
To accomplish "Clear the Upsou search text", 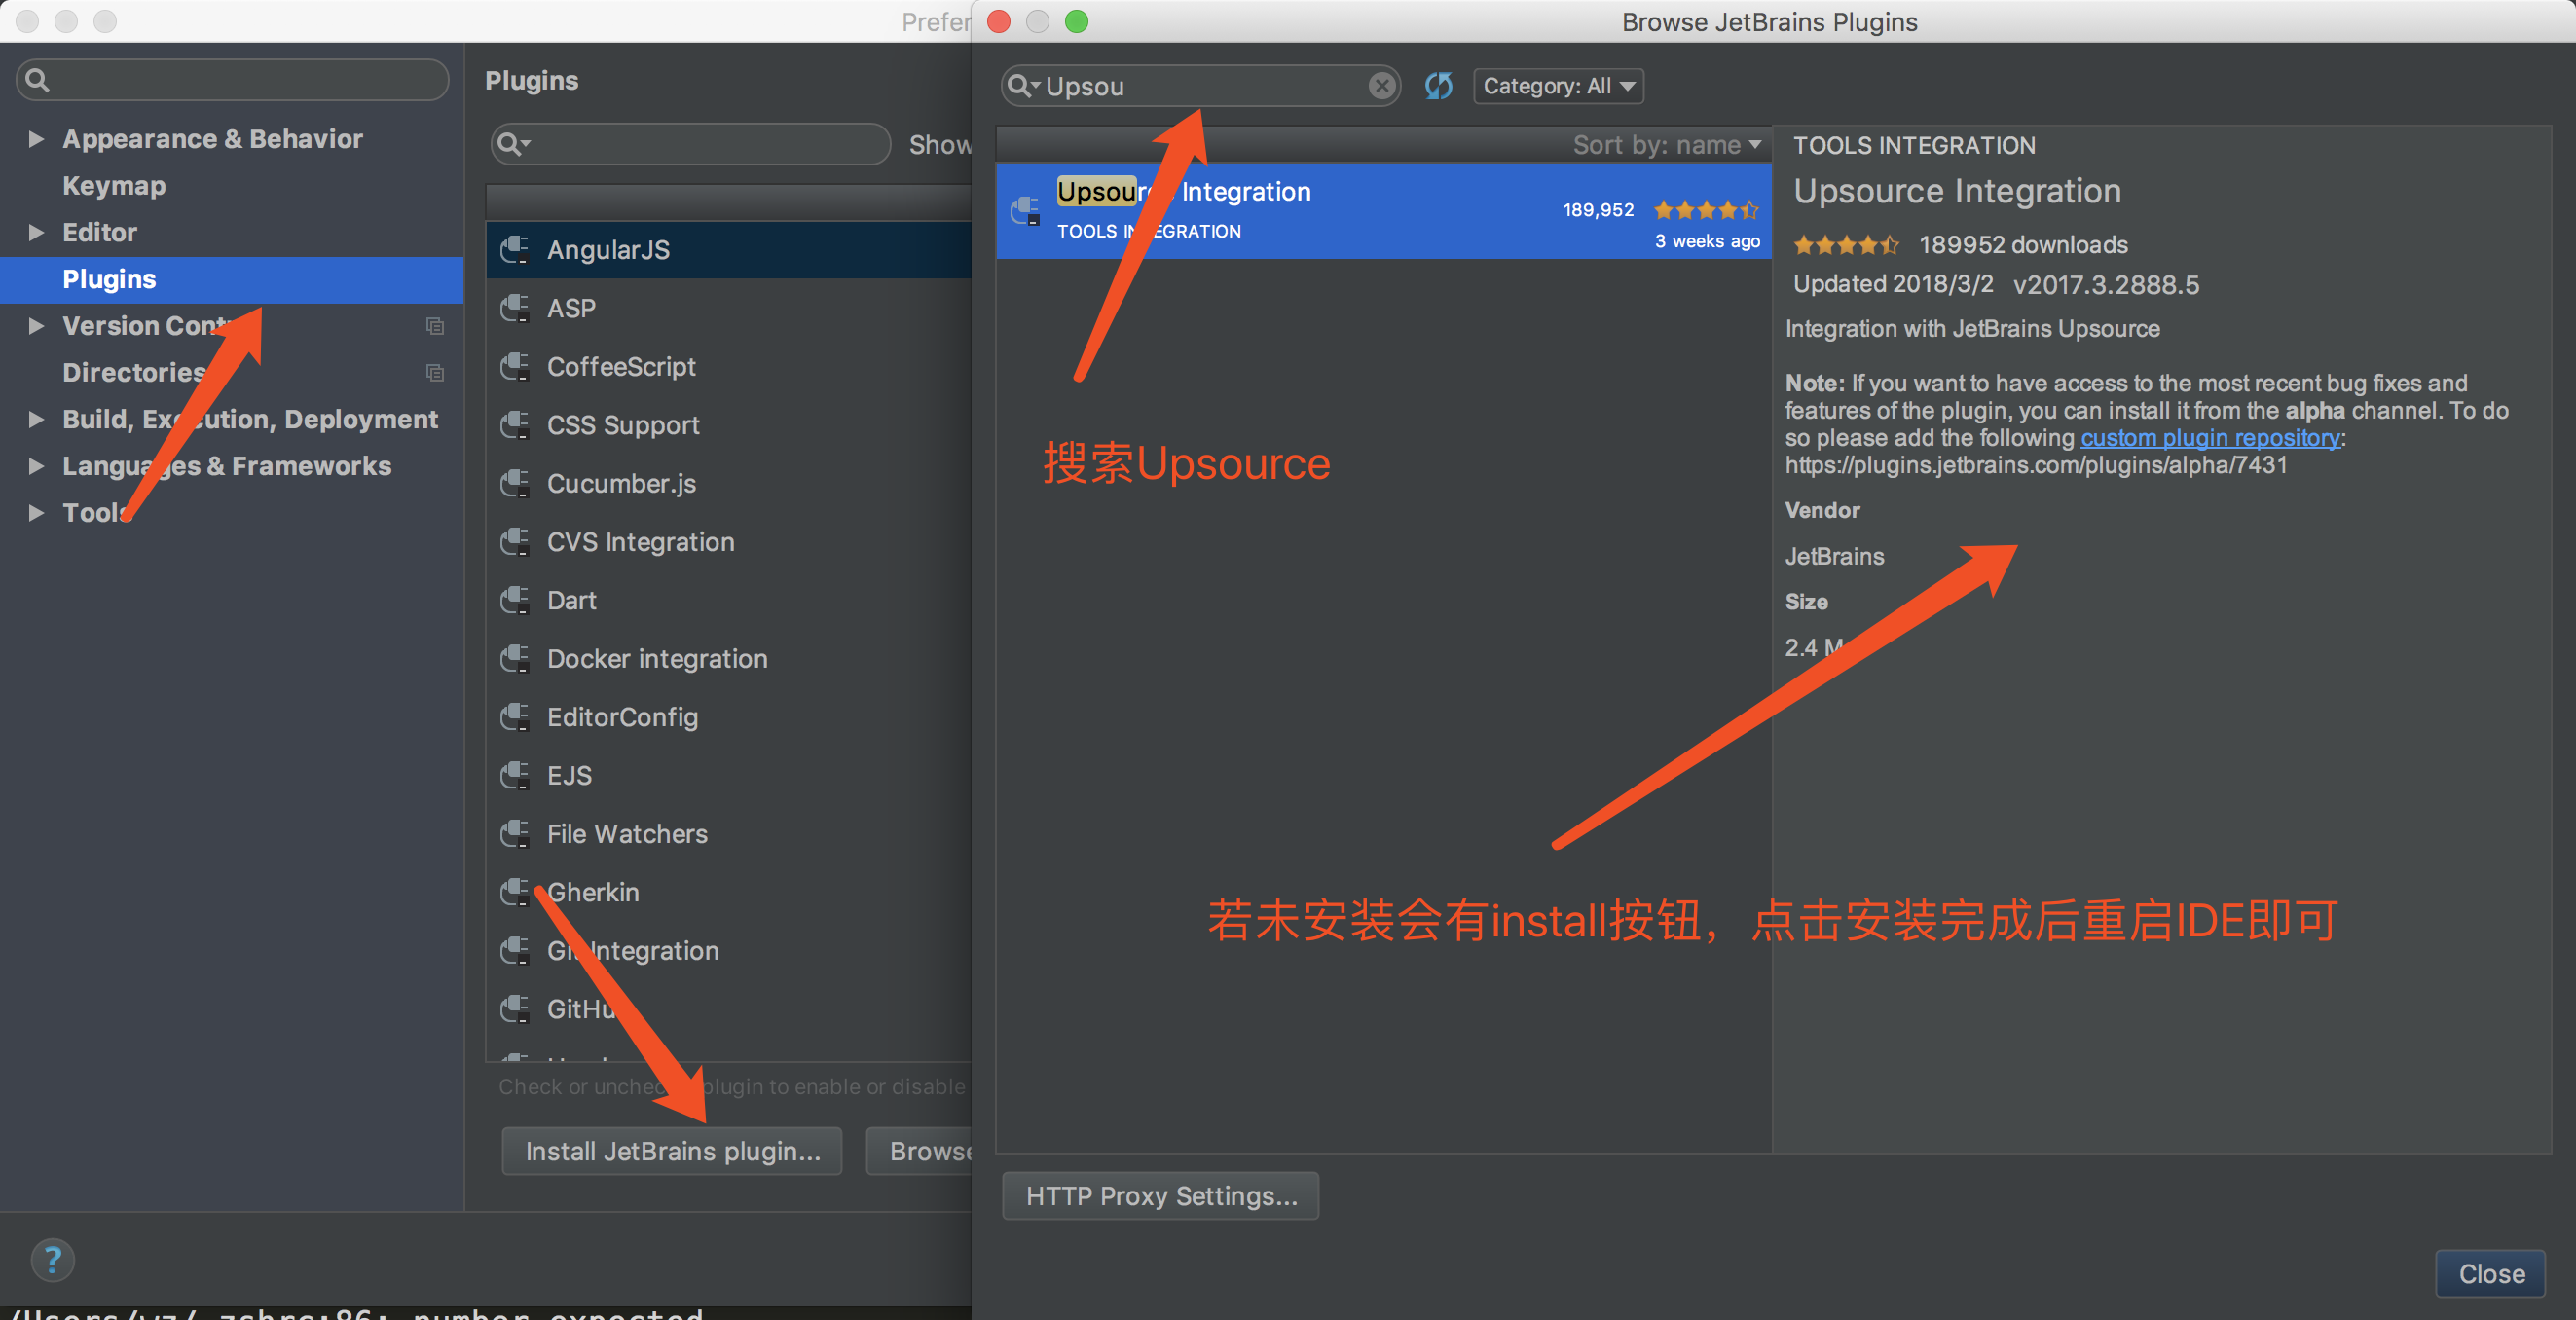I will click(1382, 86).
